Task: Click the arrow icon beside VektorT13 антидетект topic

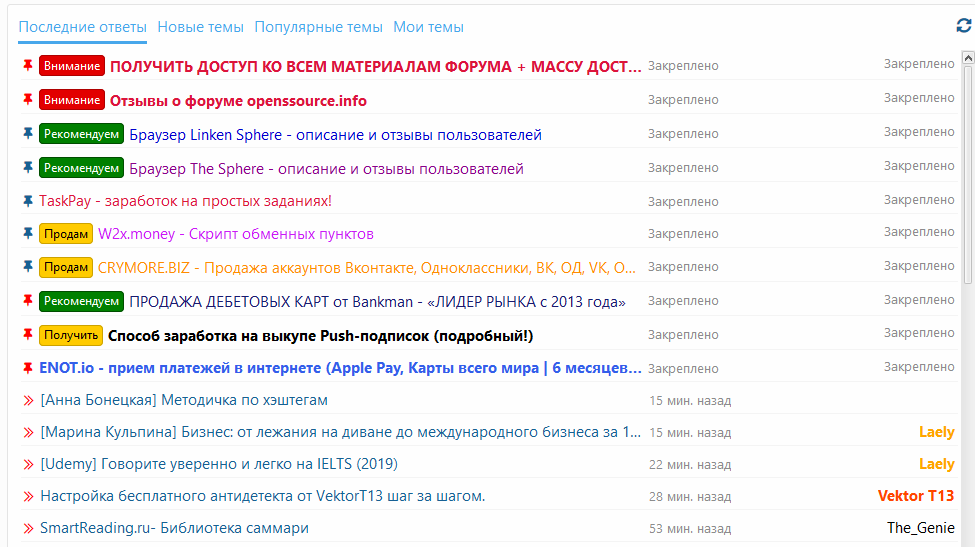Action: (x=29, y=496)
